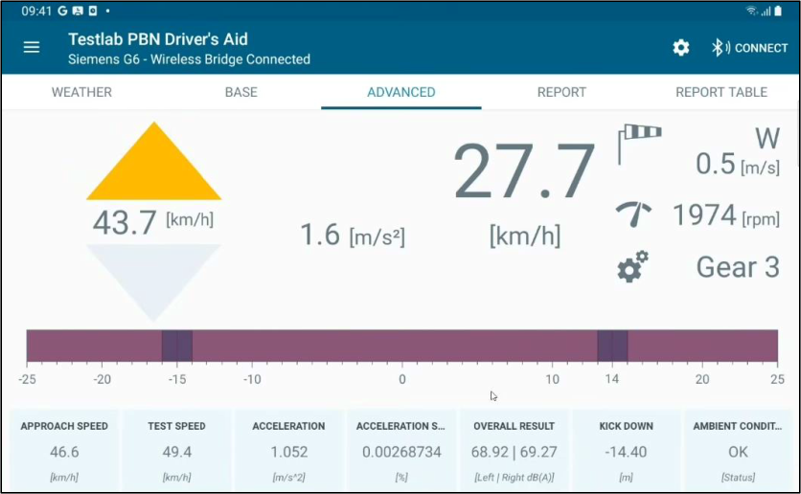Tap the Bluetooth connect icon
Image resolution: width=801 pixels, height=494 pixels.
point(718,48)
